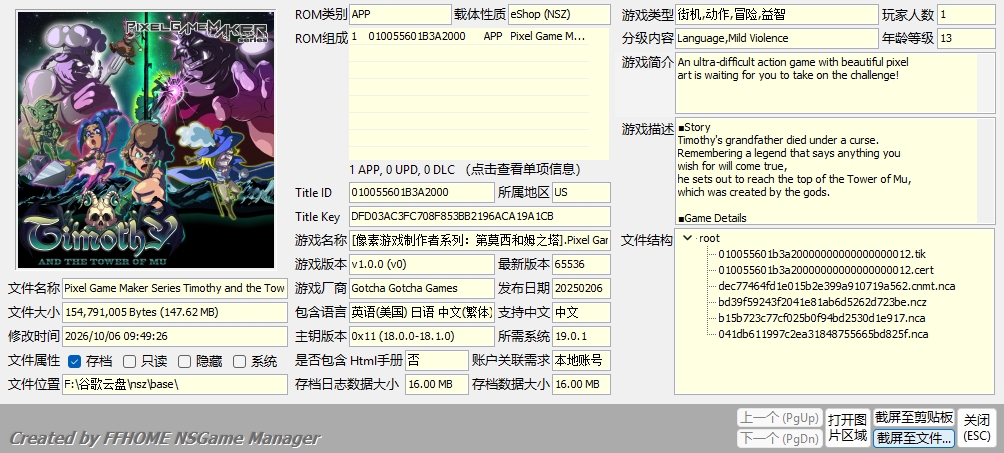Image resolution: width=1004 pixels, height=453 pixels.
Task: Click the 年龄等级 field showing 13
Action: click(x=966, y=38)
